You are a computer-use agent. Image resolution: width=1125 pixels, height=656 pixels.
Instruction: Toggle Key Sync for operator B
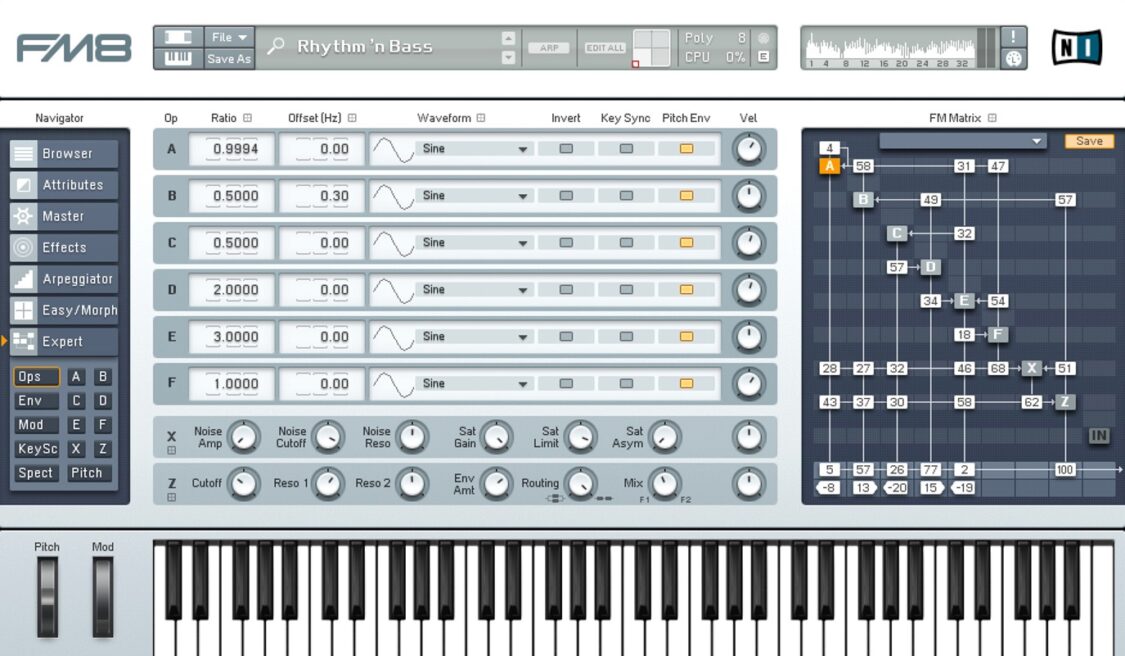(x=625, y=195)
